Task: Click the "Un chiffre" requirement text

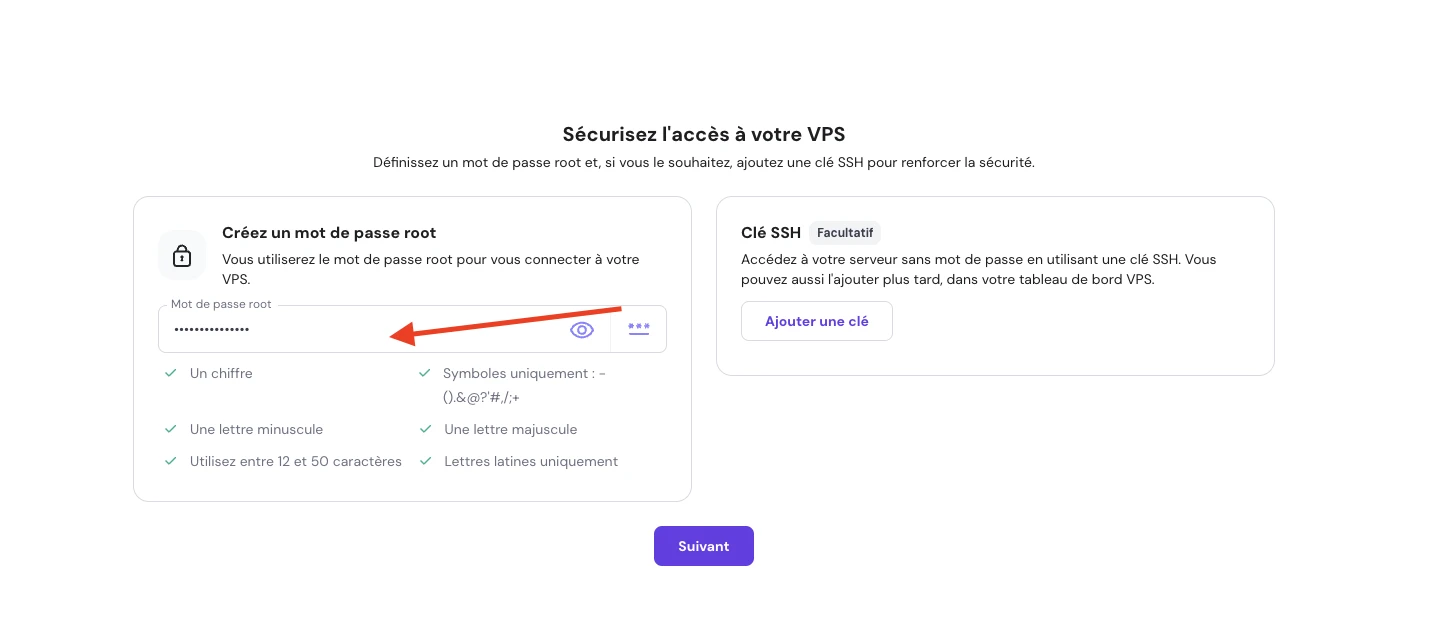Action: click(x=221, y=373)
